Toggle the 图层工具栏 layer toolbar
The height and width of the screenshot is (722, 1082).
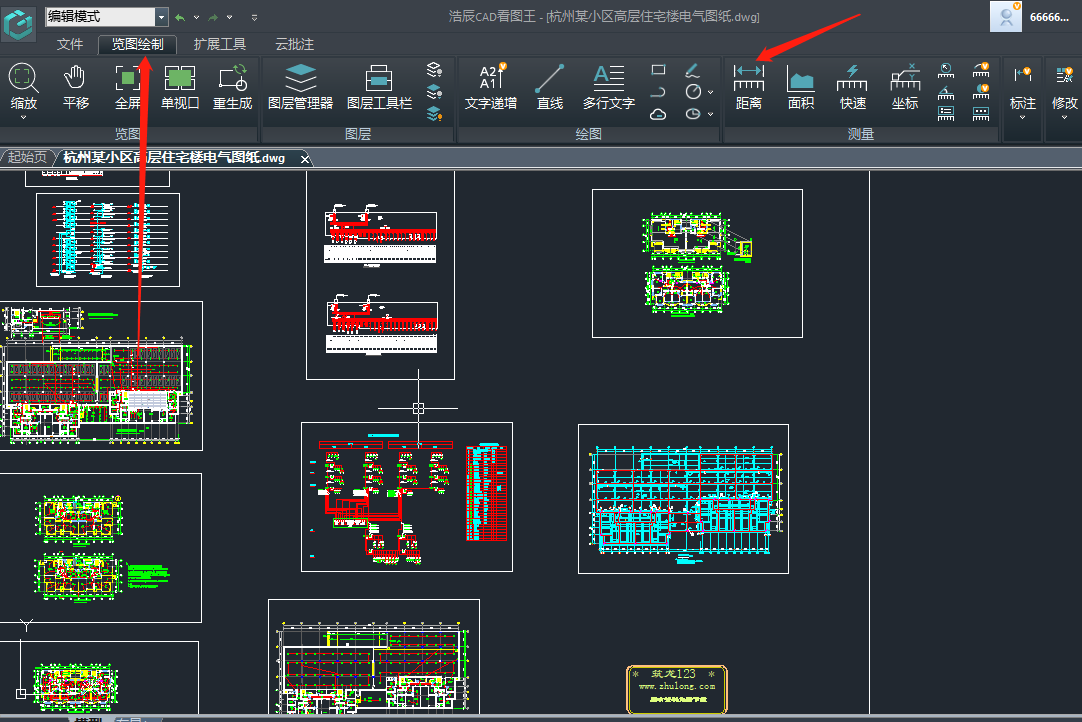(x=379, y=85)
